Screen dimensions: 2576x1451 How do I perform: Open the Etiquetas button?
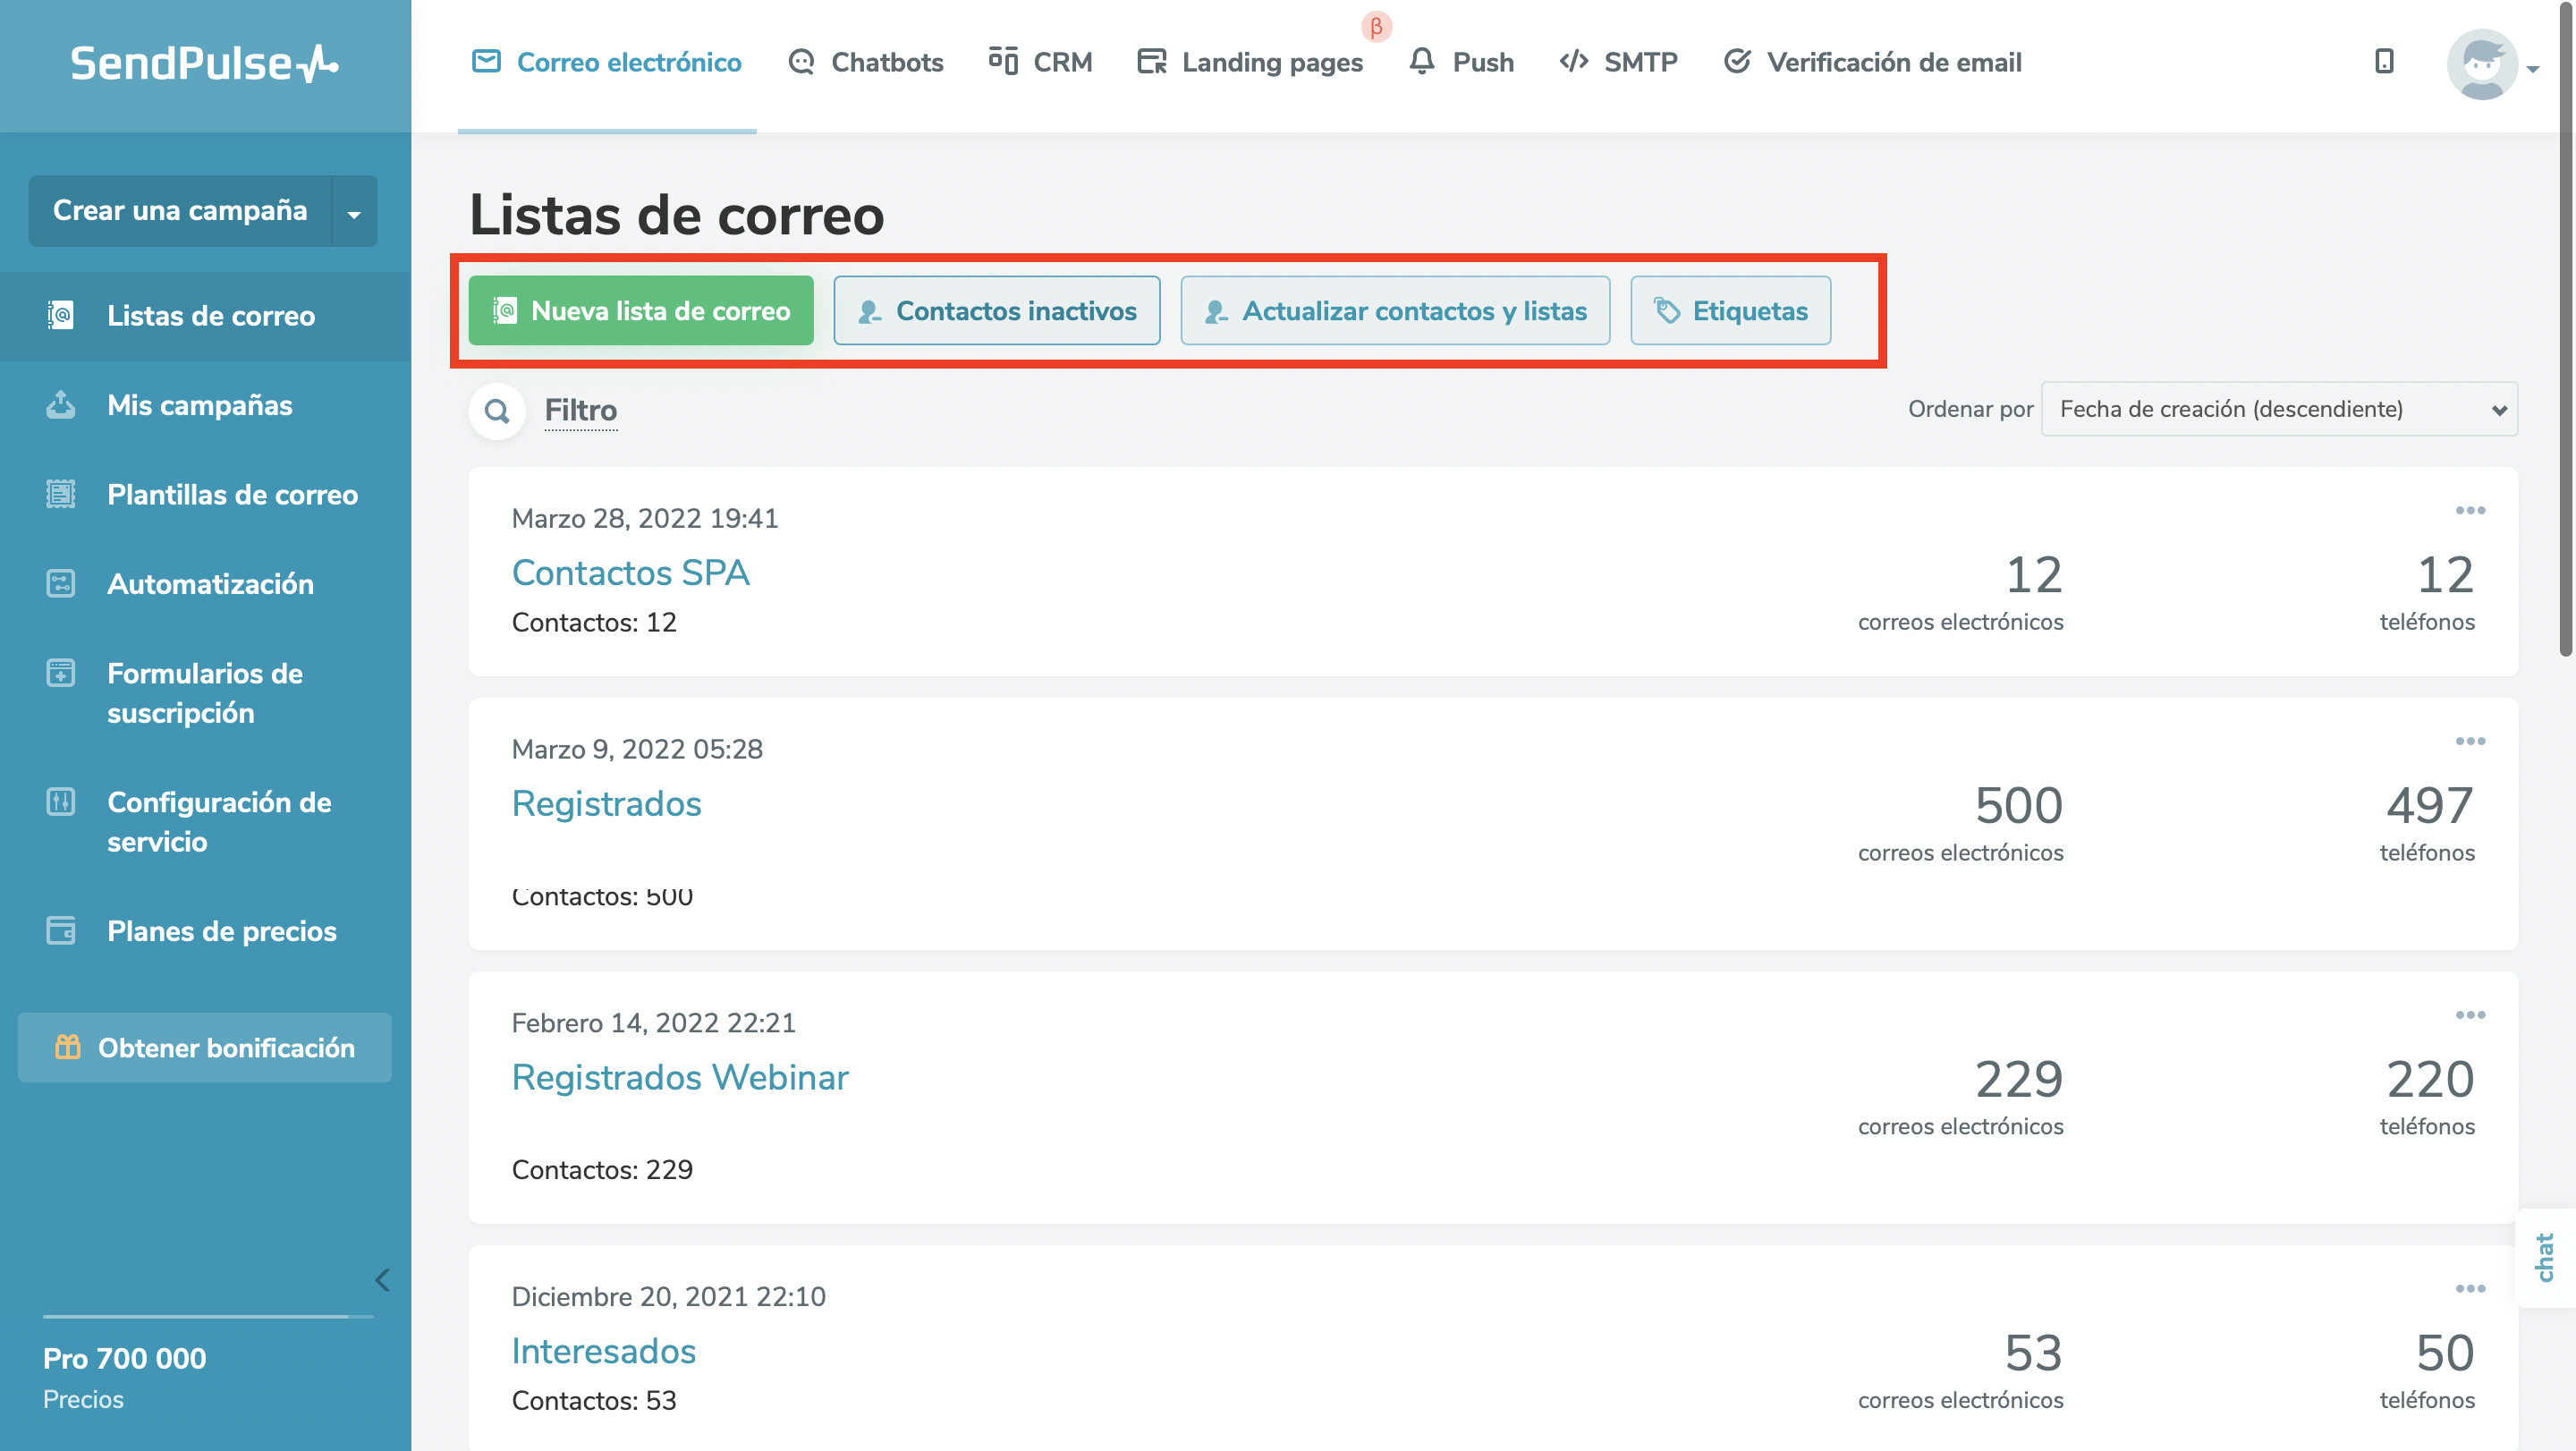coord(1731,311)
